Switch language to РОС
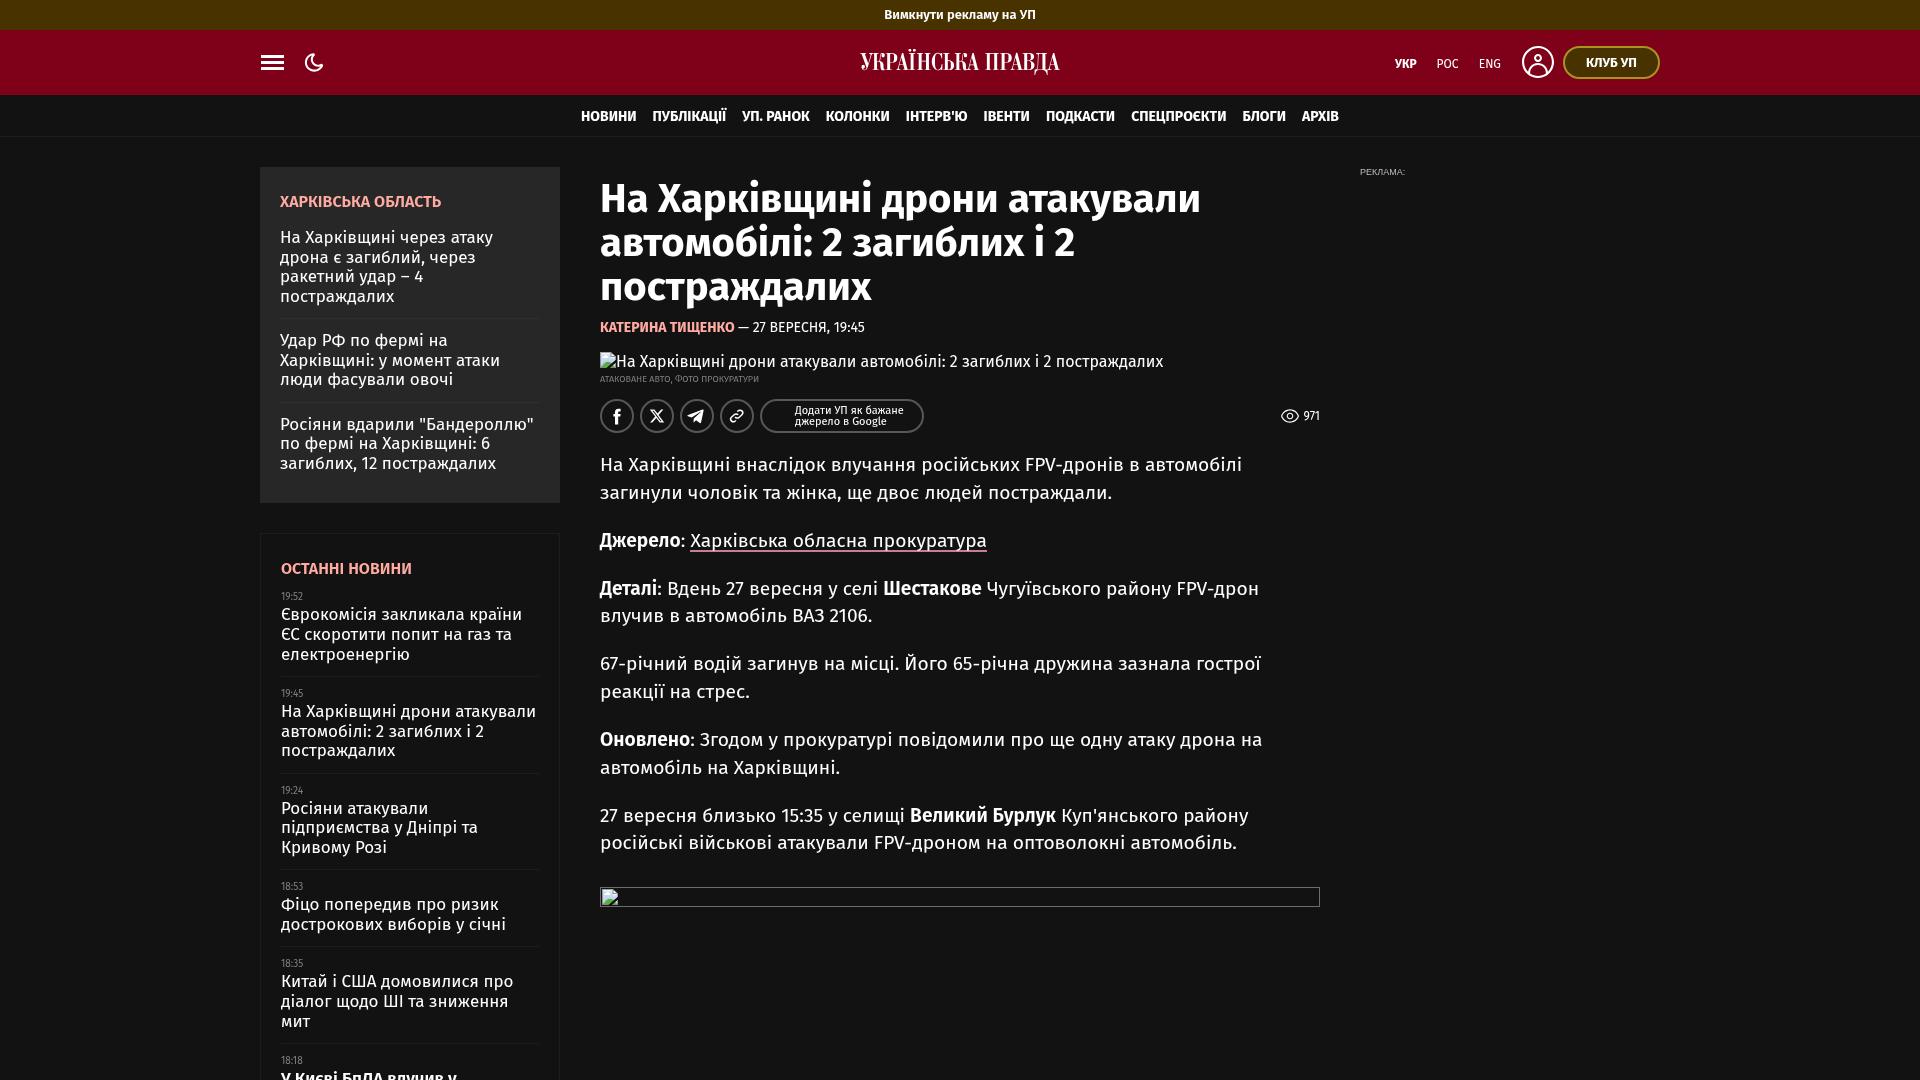 coord(1447,64)
